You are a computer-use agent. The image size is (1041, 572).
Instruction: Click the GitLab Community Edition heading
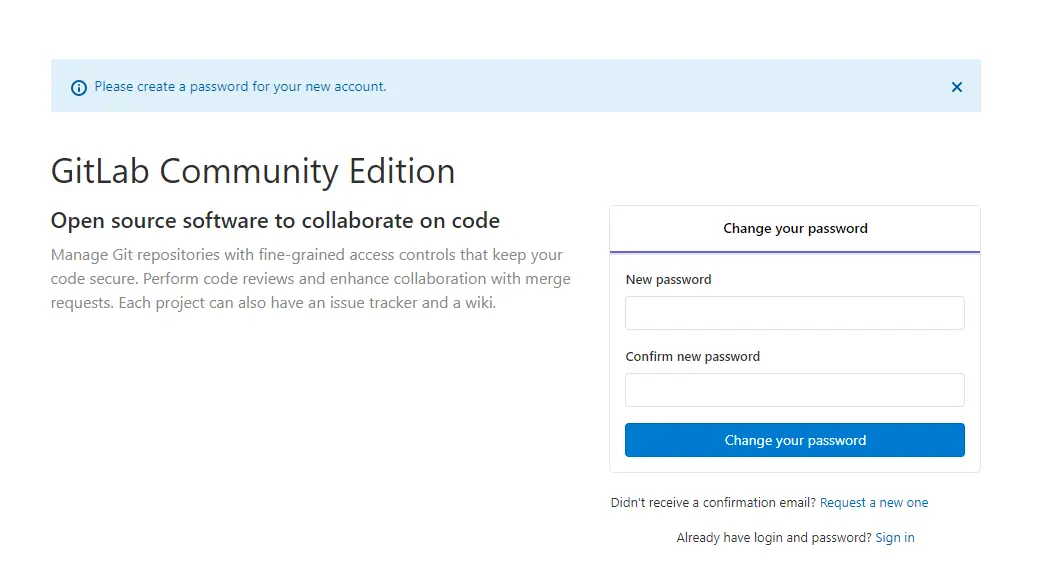tap(253, 171)
